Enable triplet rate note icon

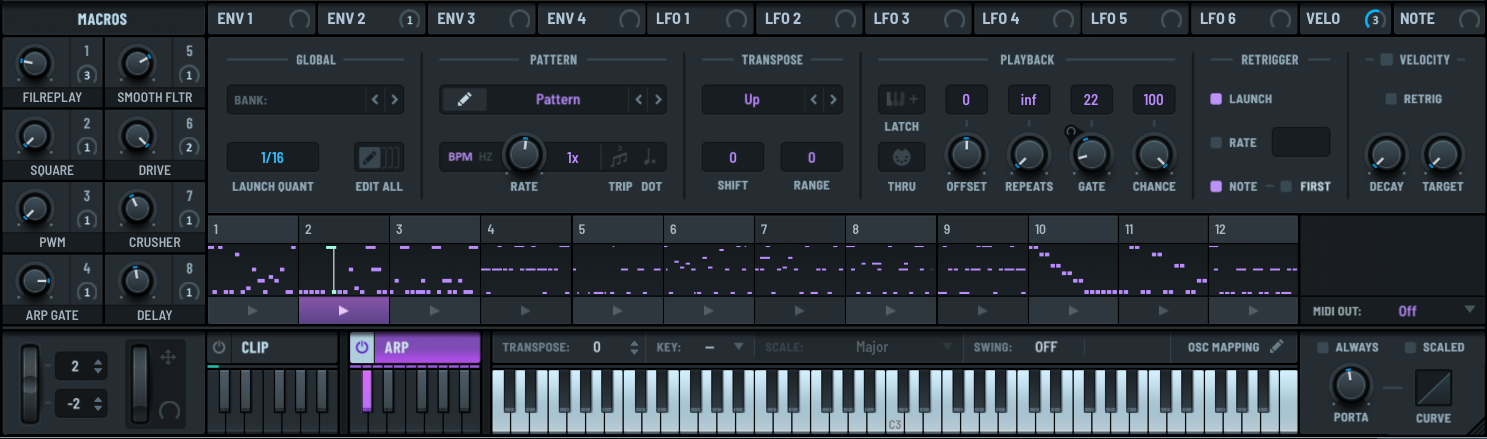point(620,157)
